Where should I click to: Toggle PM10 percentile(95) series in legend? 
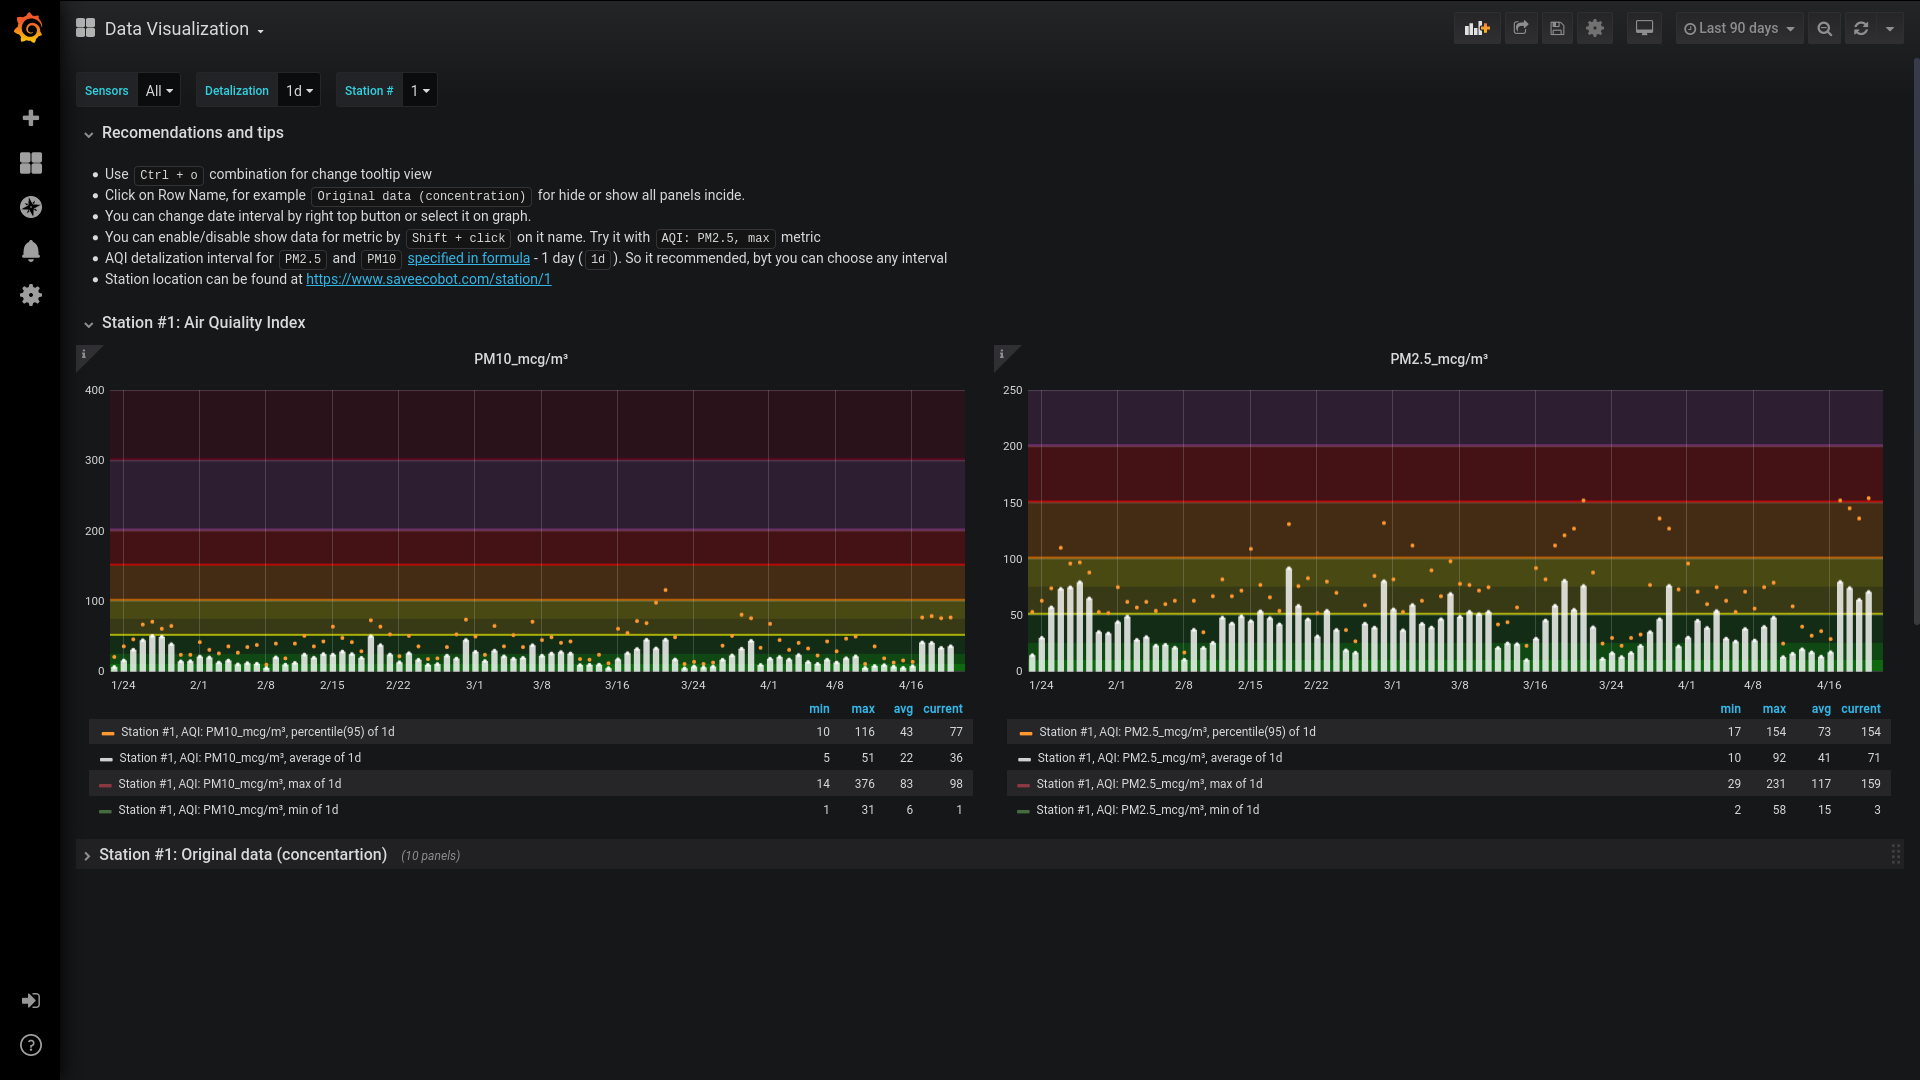[258, 732]
